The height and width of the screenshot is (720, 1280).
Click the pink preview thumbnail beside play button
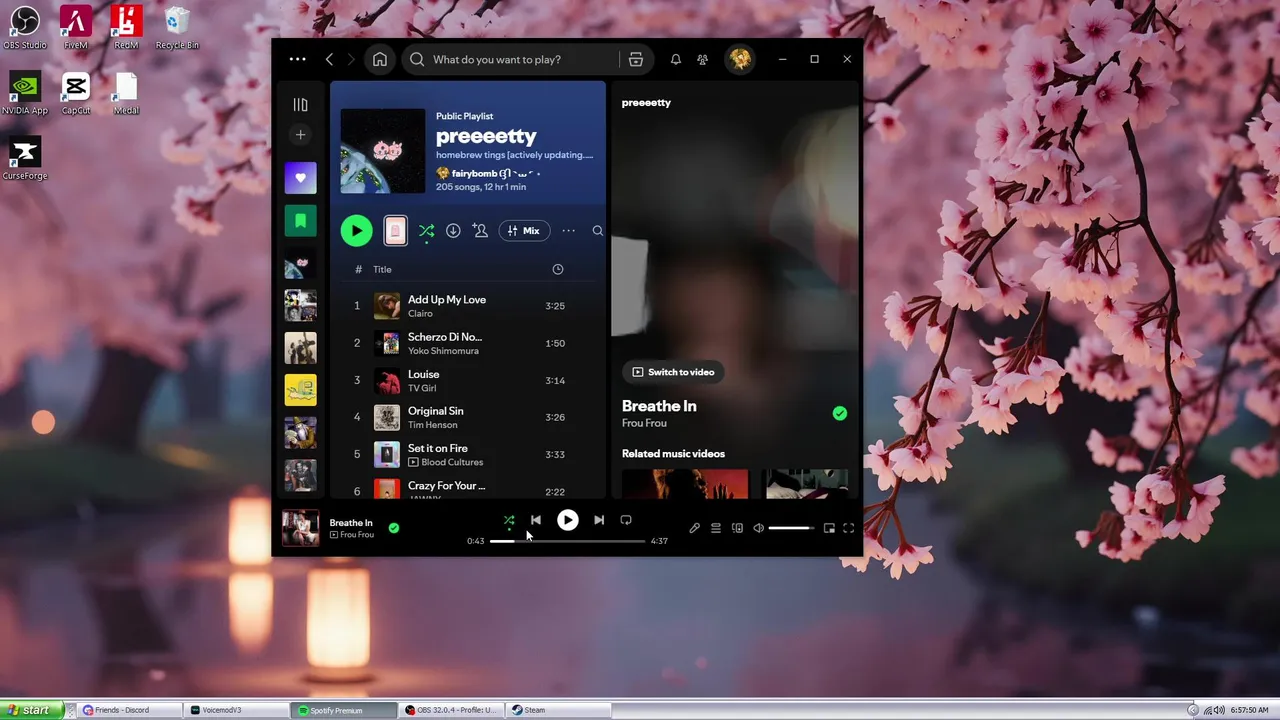(x=395, y=231)
